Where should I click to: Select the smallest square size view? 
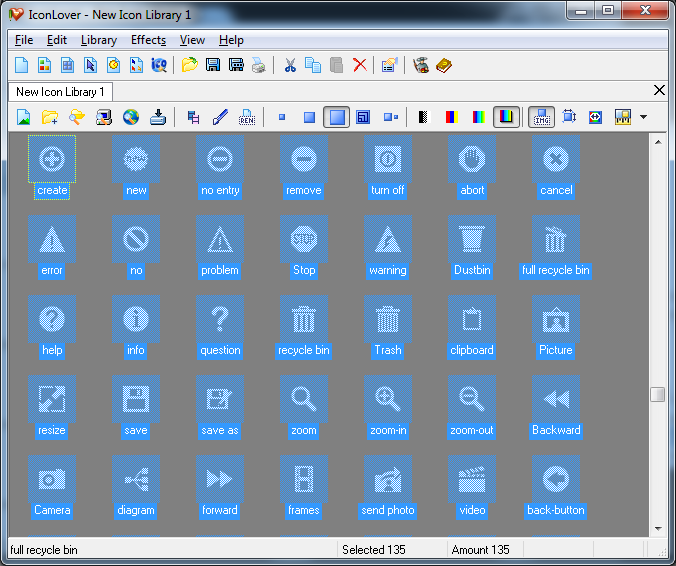pos(282,117)
